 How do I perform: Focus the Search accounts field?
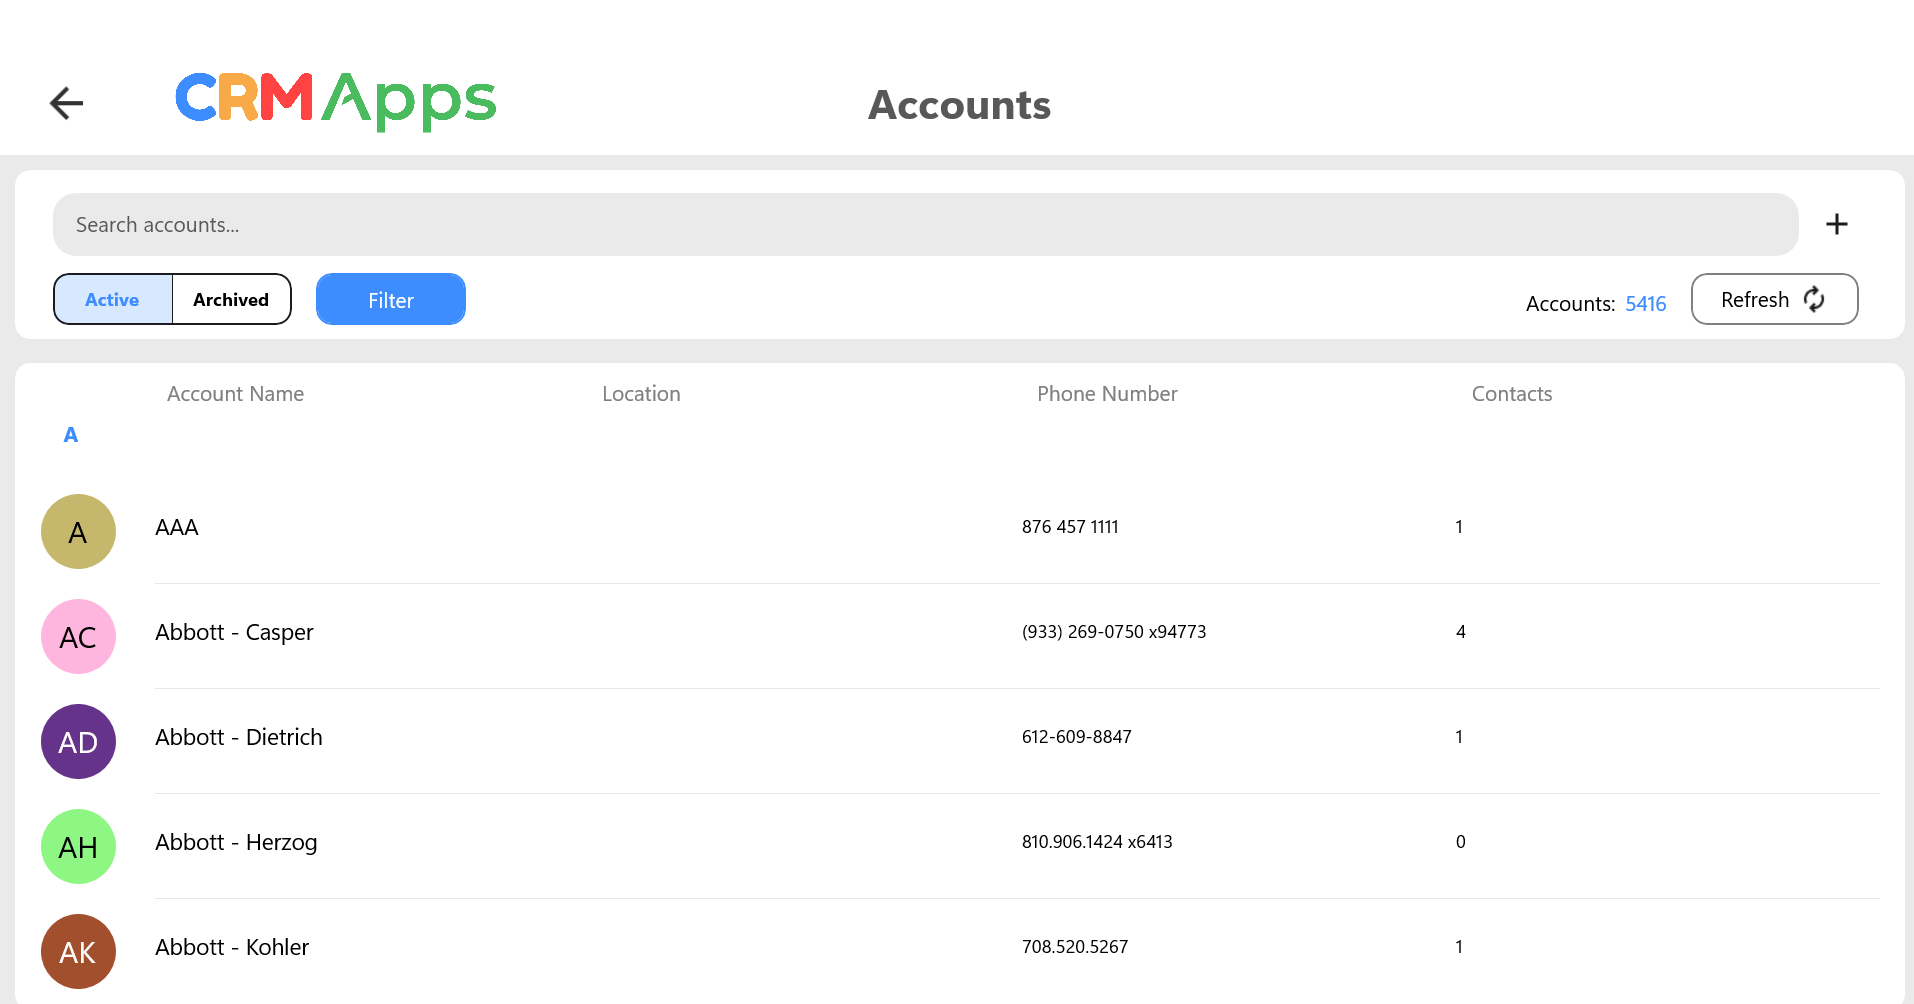point(925,225)
